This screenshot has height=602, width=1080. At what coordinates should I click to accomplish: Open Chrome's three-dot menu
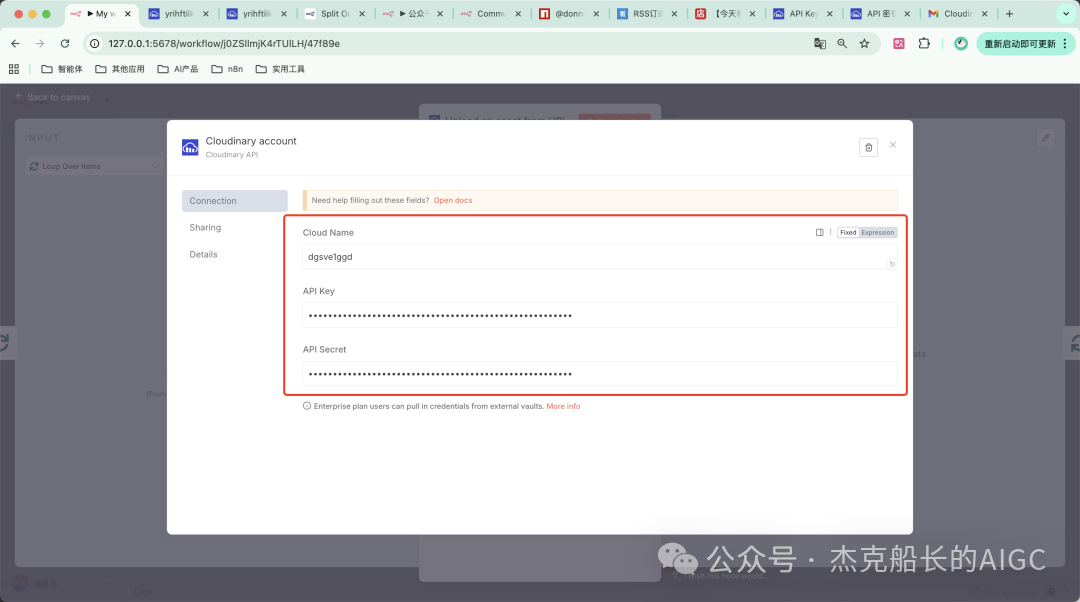click(x=1065, y=43)
